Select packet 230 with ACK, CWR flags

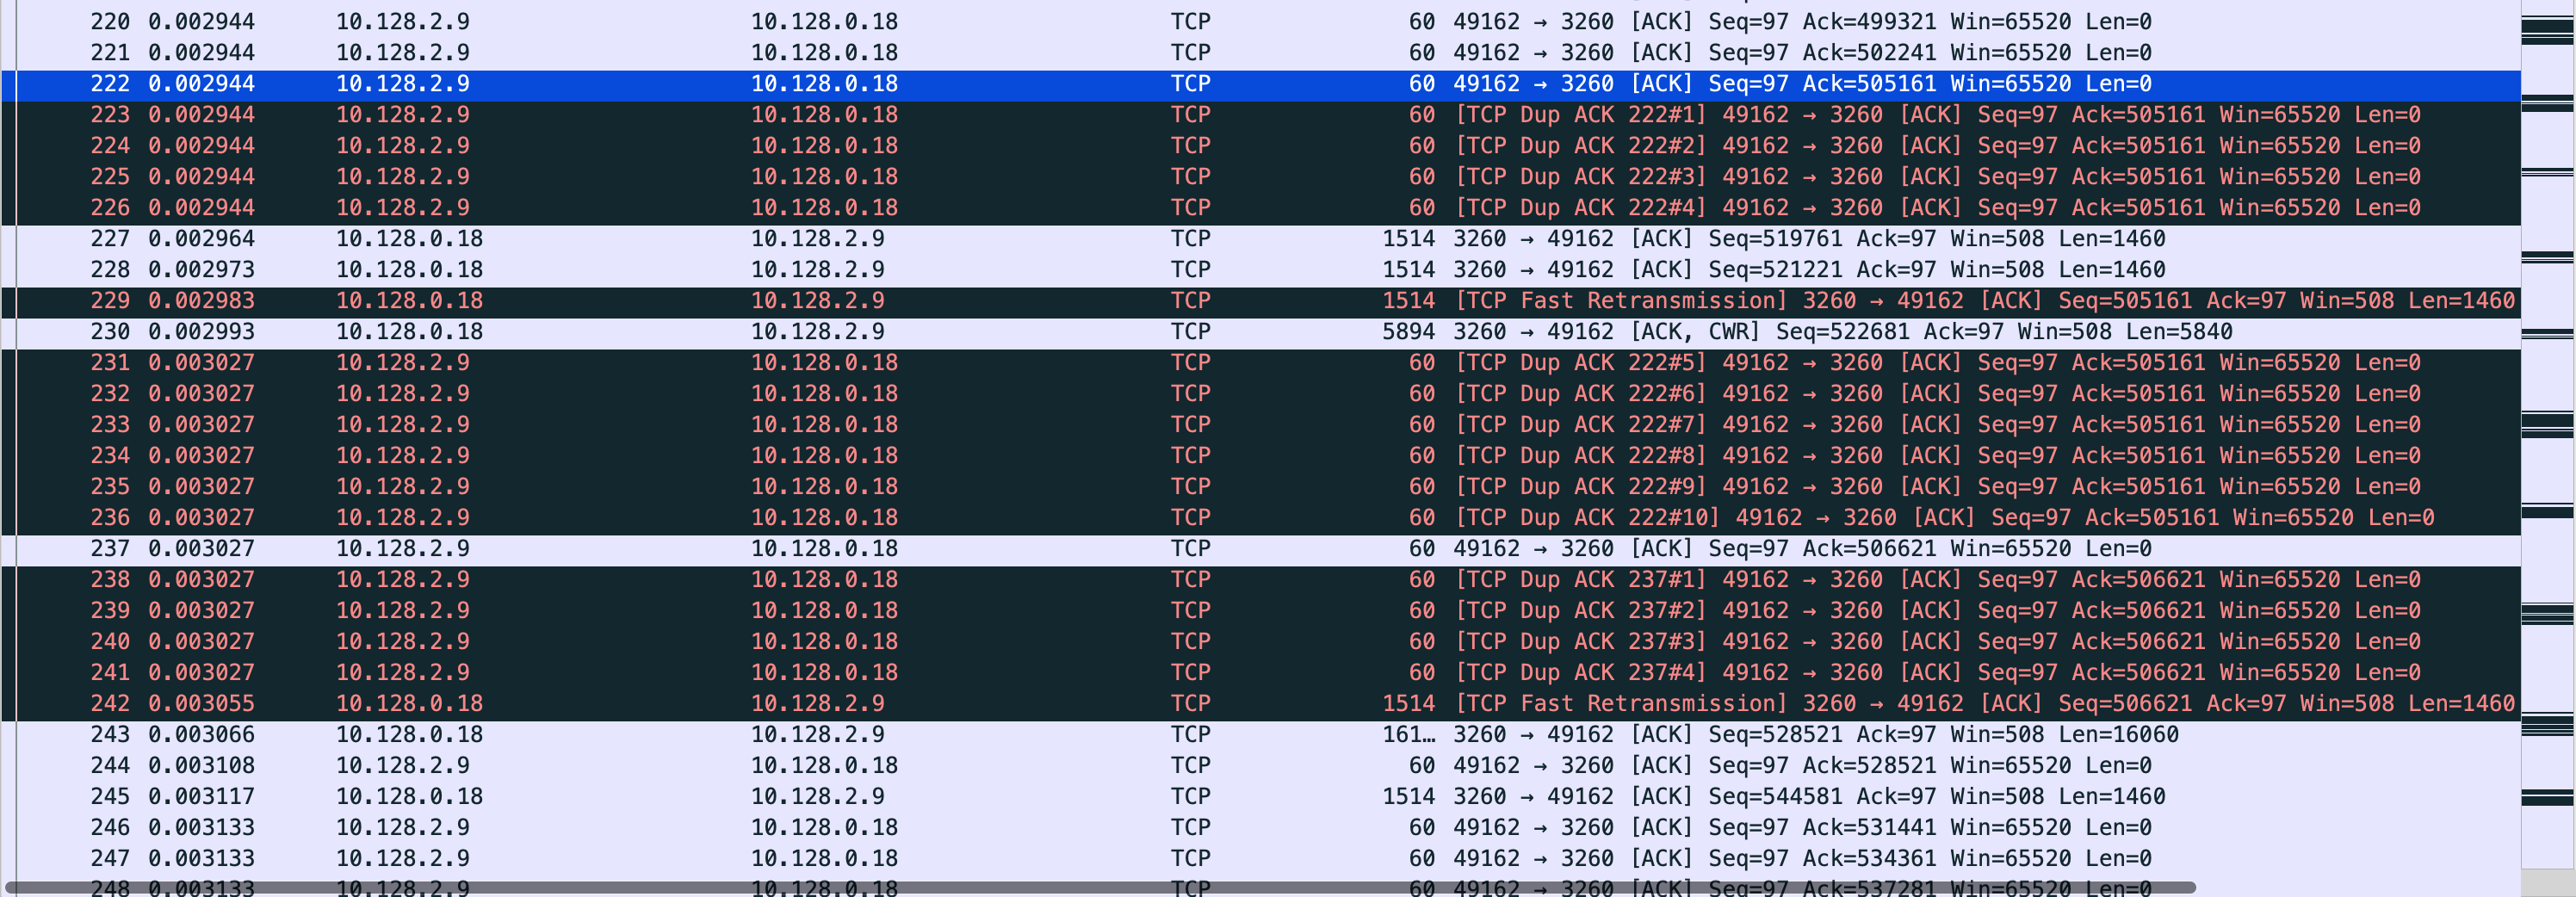click(x=1260, y=332)
